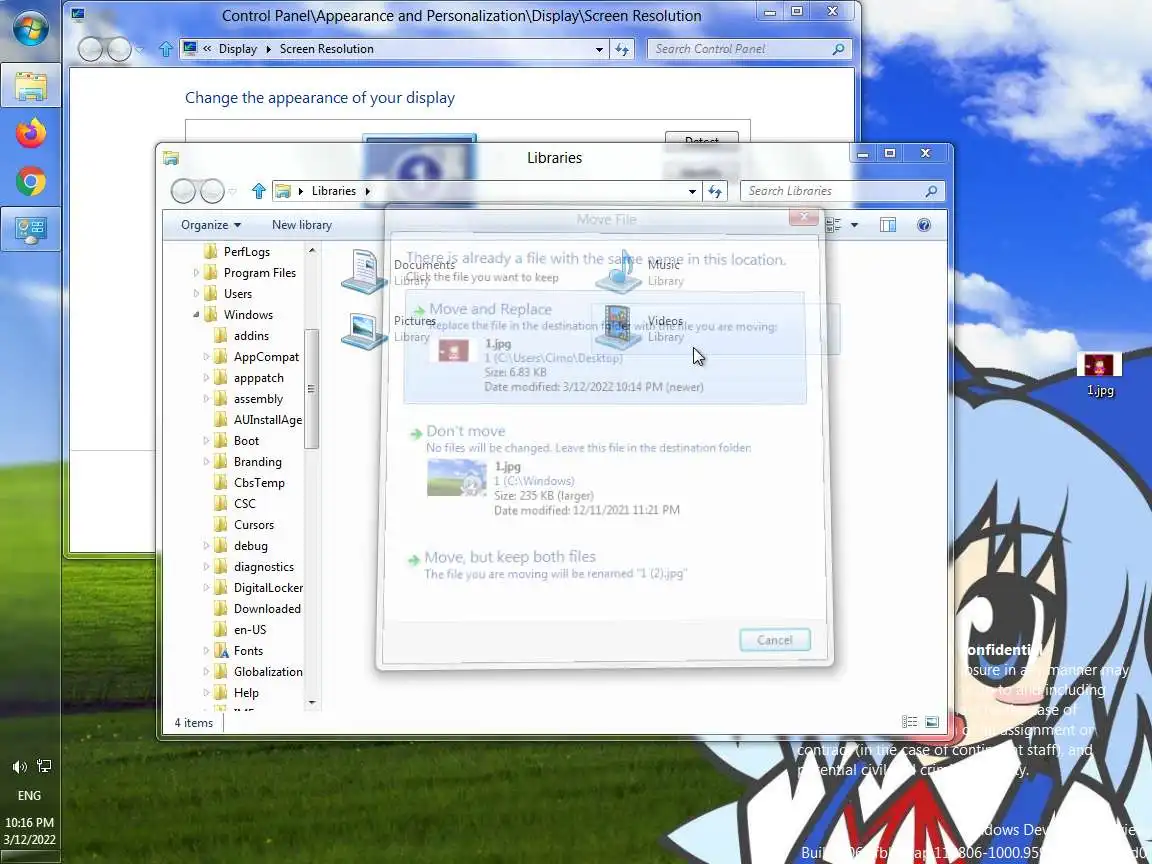Viewport: 1152px width, 864px height.
Task: Select the DigitalLocker folder
Action: coord(268,588)
